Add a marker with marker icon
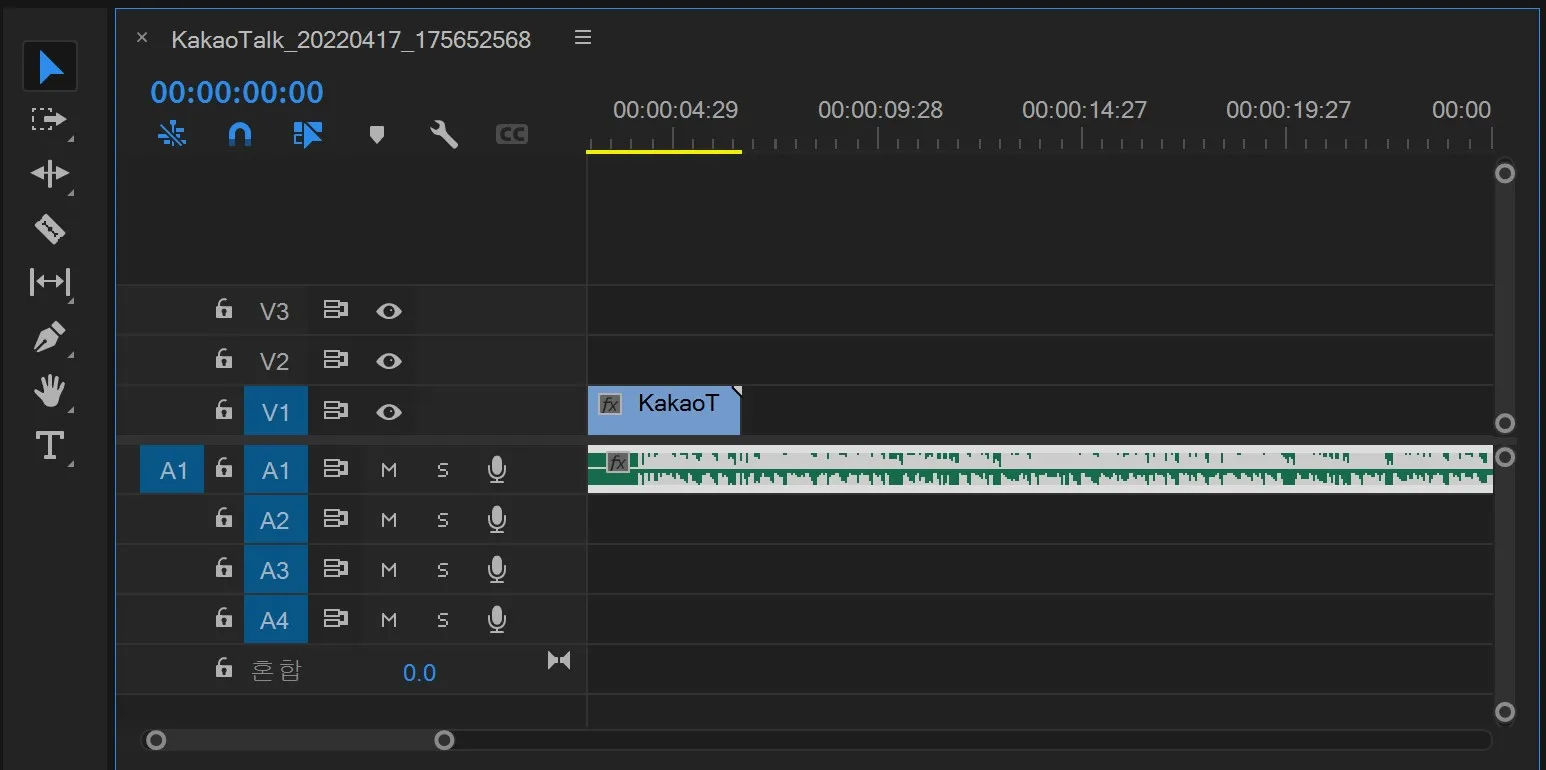Viewport: 1546px width, 770px height. [377, 134]
